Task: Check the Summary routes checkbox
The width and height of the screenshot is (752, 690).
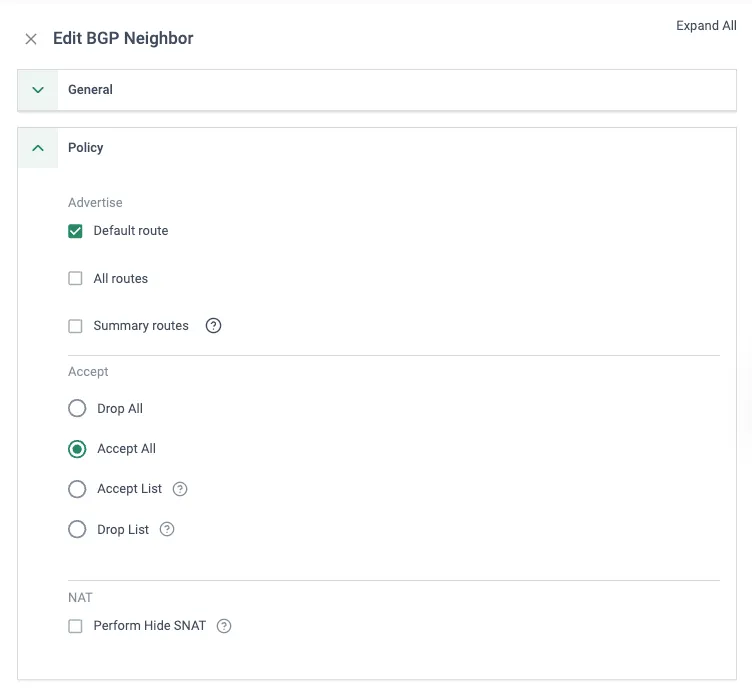Action: tap(75, 326)
